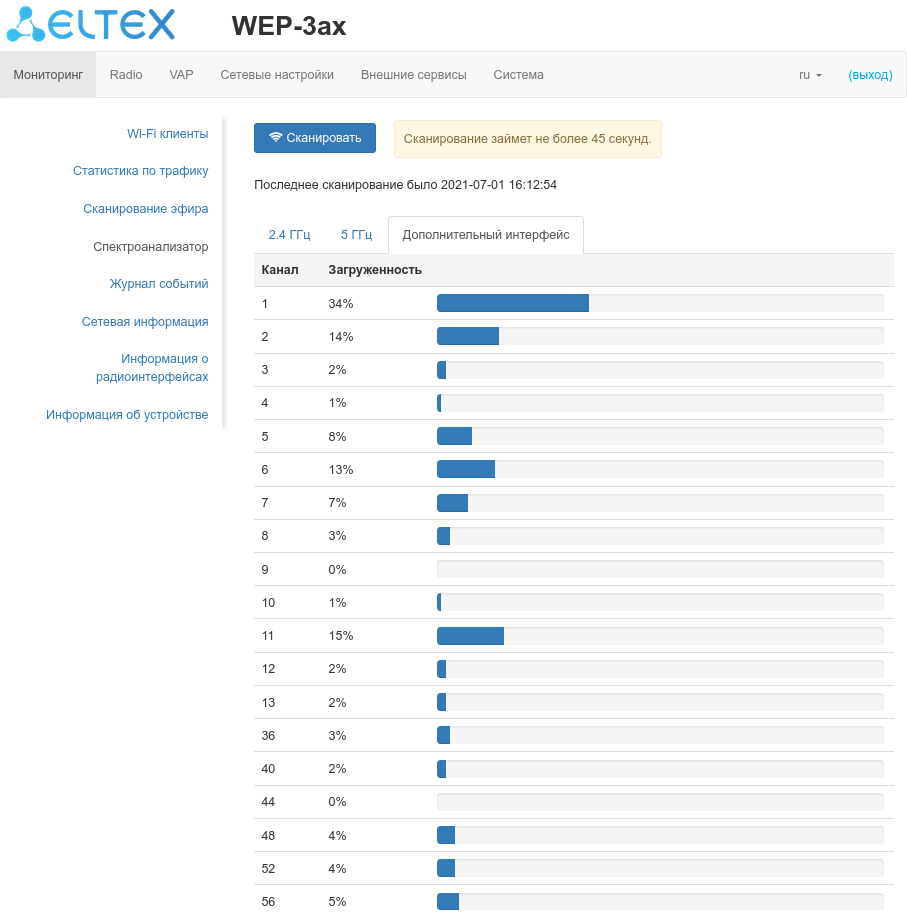Open the Система menu
Image resolution: width=907 pixels, height=913 pixels.
[x=518, y=75]
